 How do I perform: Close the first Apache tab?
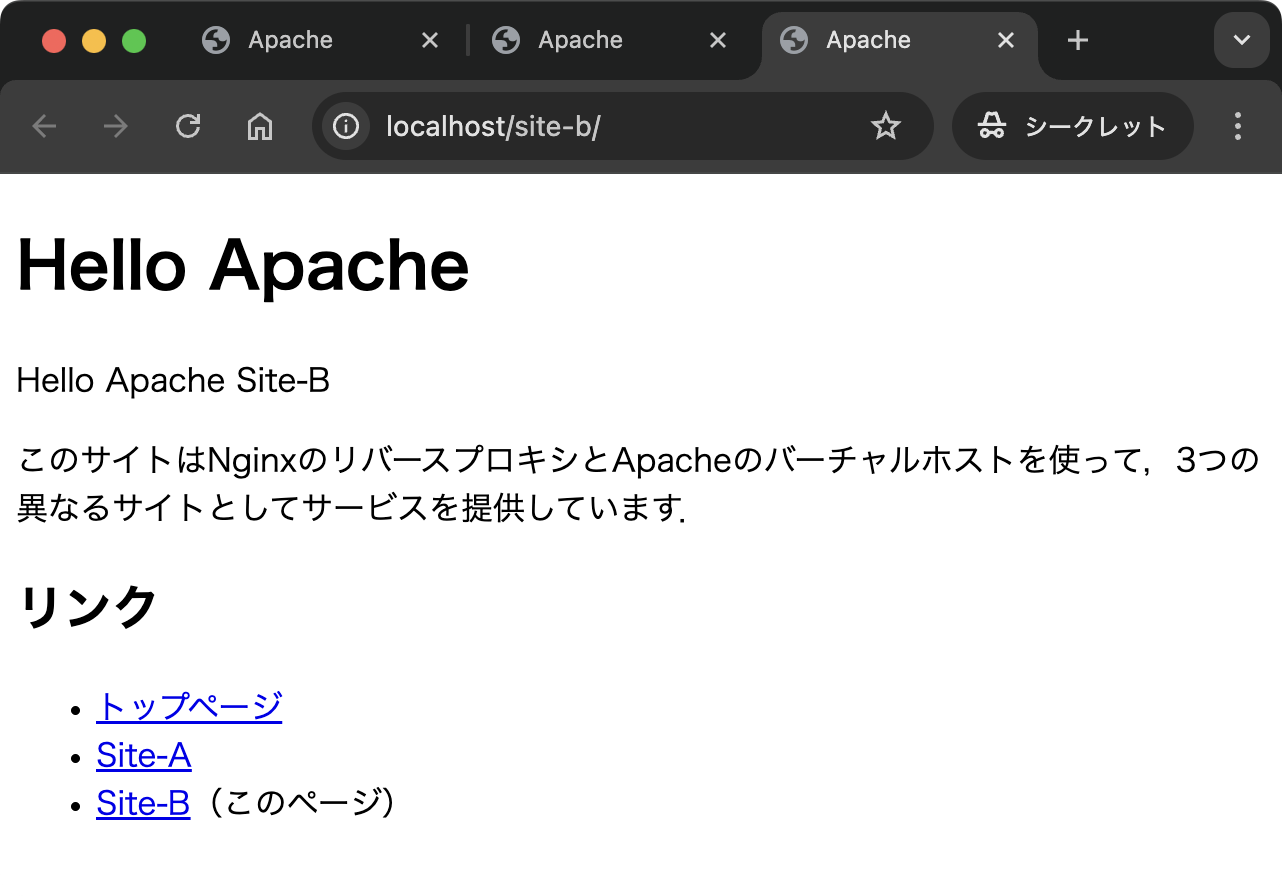[x=429, y=41]
